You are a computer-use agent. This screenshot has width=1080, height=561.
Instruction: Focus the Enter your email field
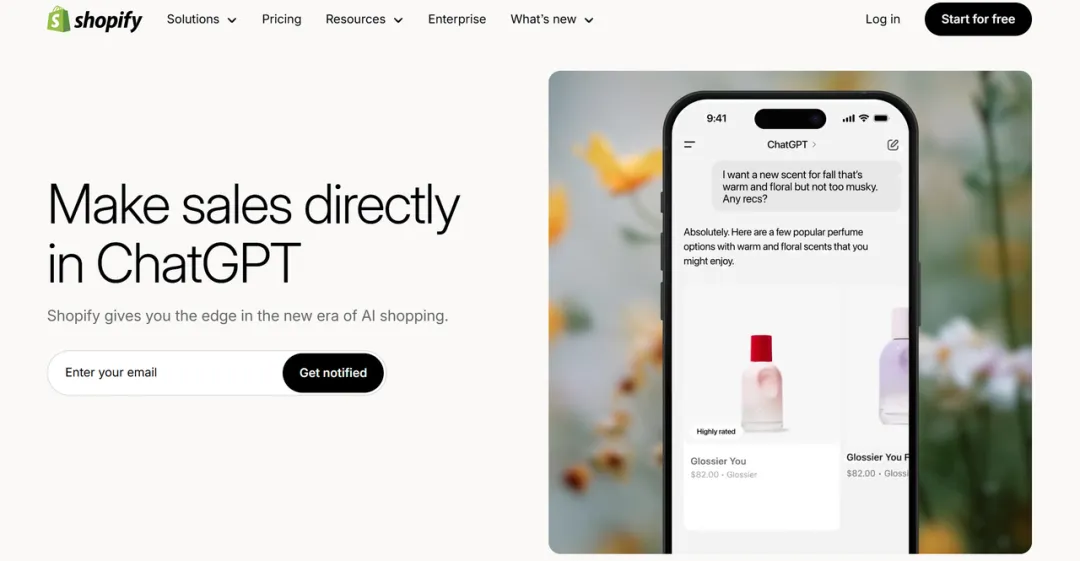(165, 373)
